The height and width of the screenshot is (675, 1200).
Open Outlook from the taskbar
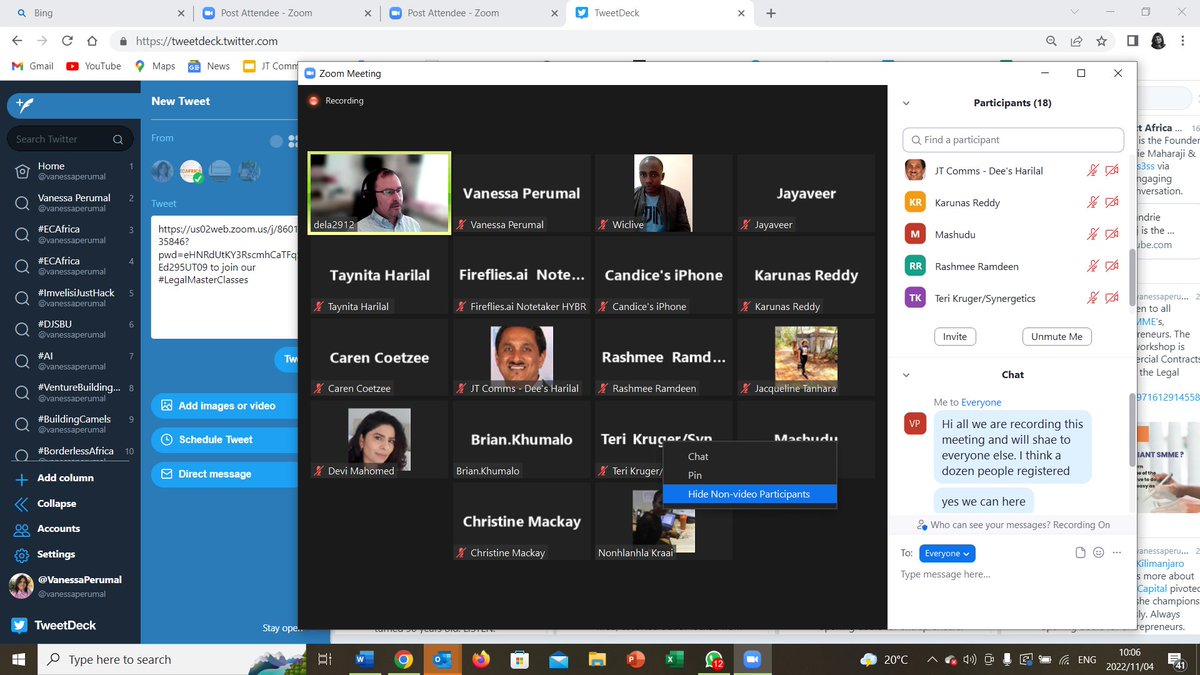point(442,660)
